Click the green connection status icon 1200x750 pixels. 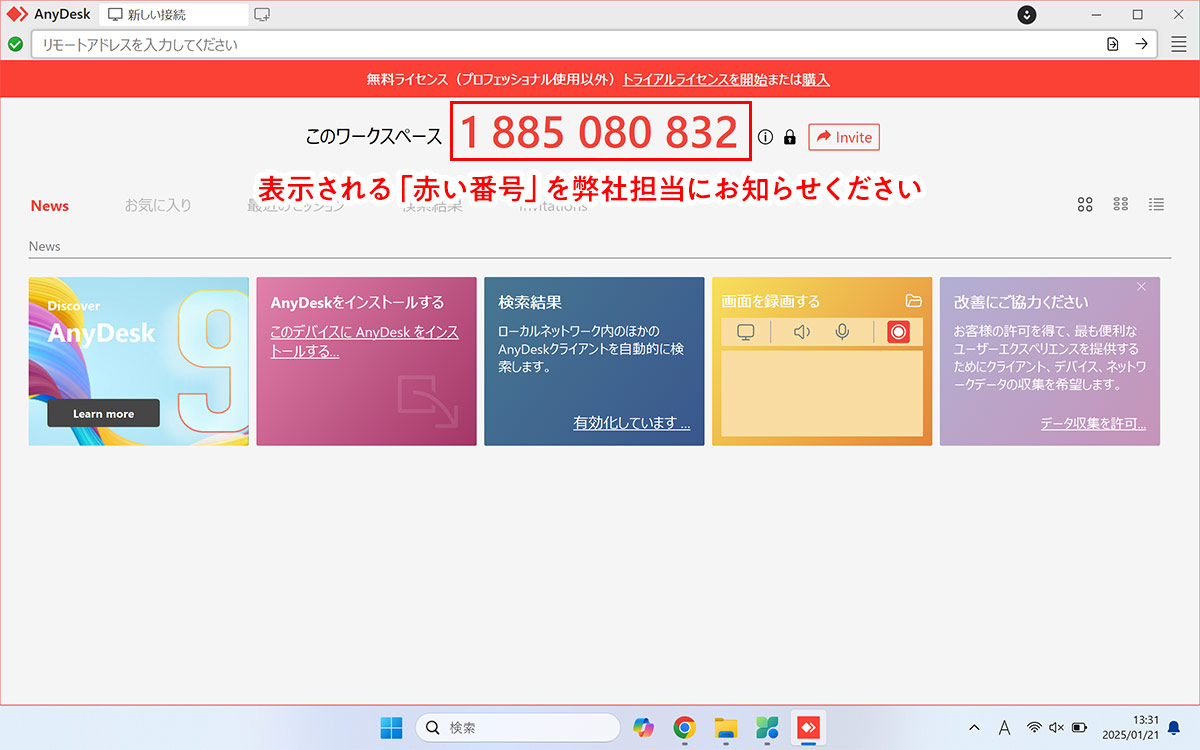(15, 44)
